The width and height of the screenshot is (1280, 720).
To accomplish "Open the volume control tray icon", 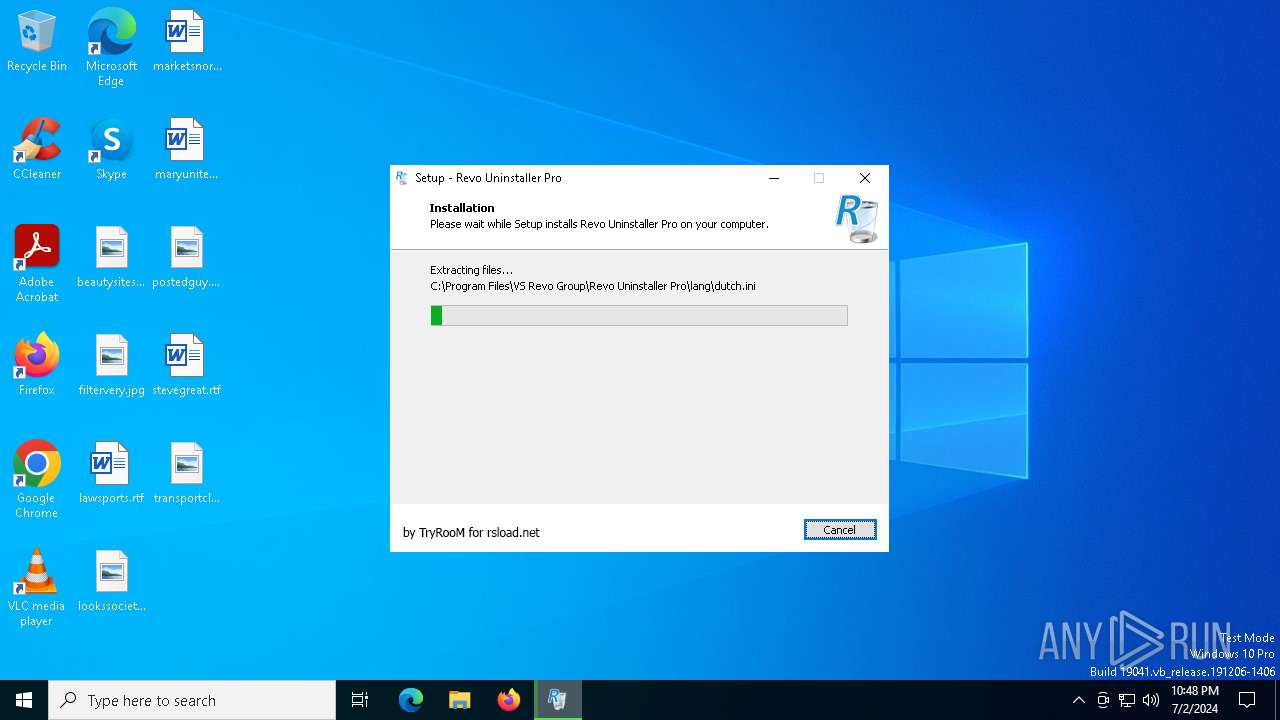I will [1151, 700].
